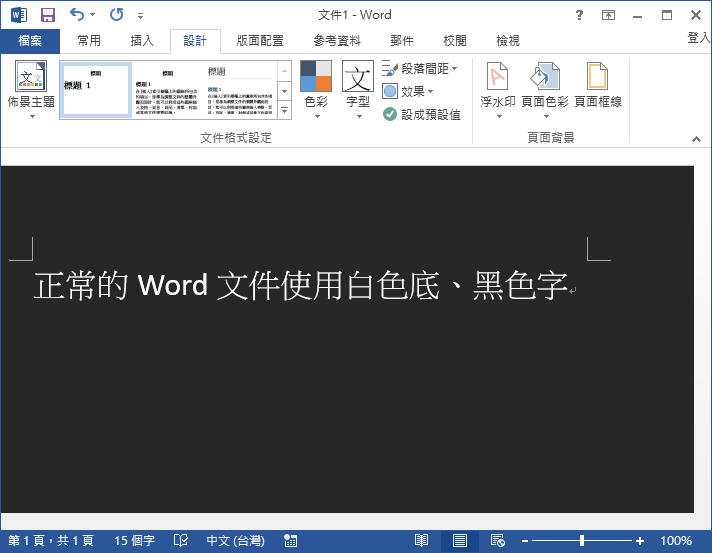Click the 登入 sign-in link
The height and width of the screenshot is (553, 712).
point(699,38)
